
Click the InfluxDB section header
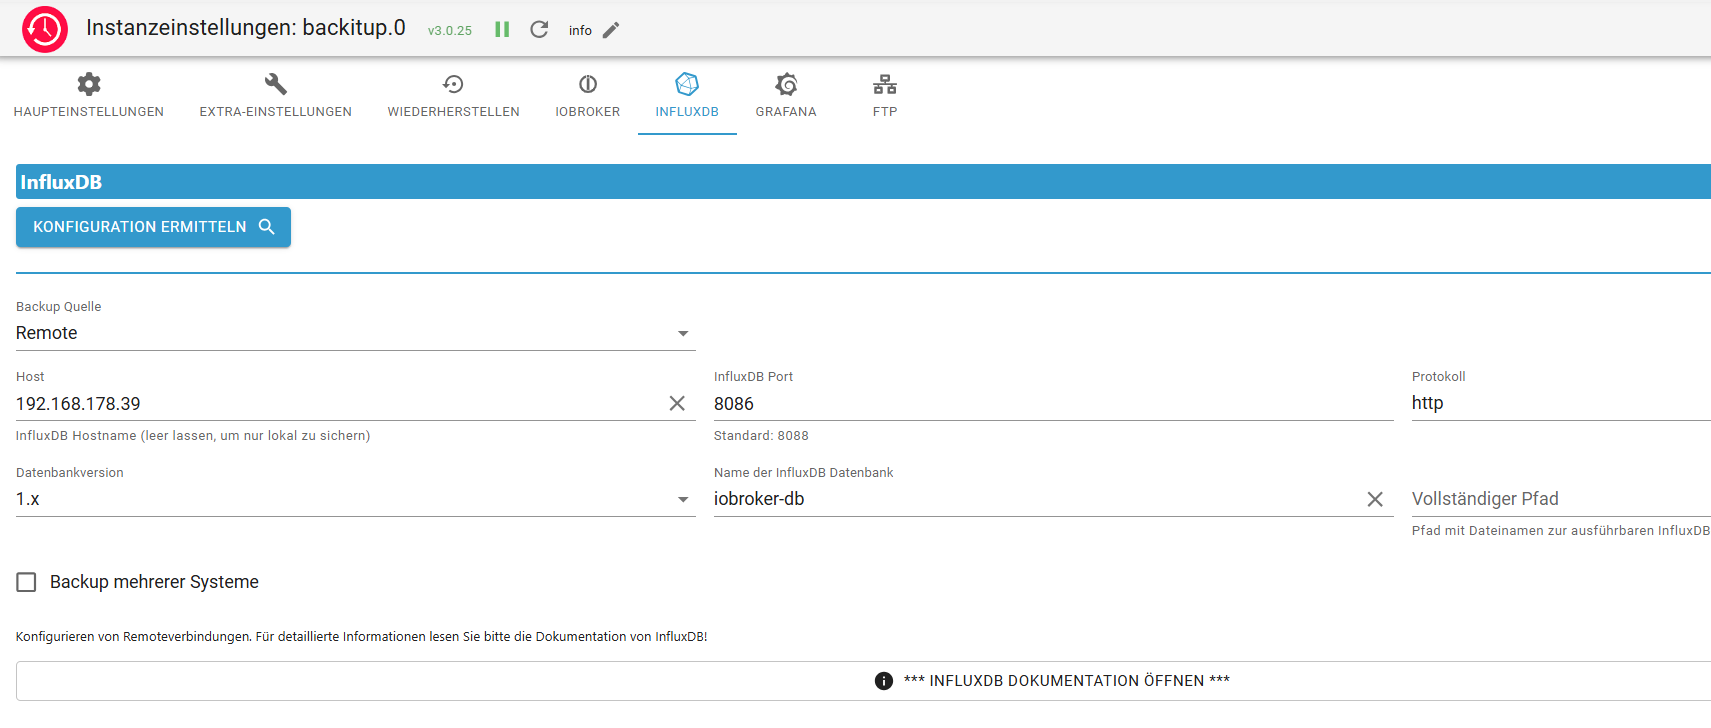click(864, 182)
